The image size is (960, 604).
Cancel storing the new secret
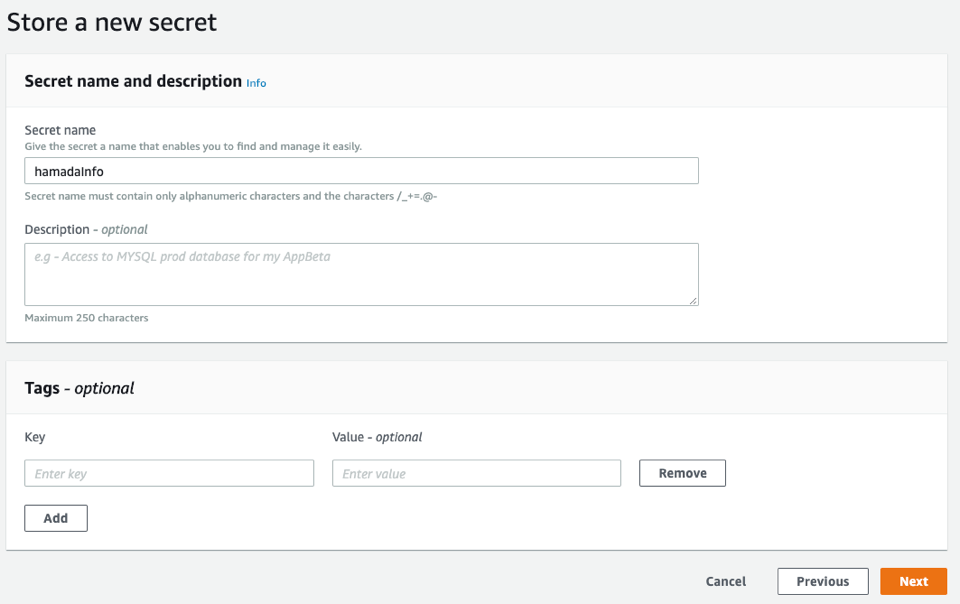tap(725, 581)
